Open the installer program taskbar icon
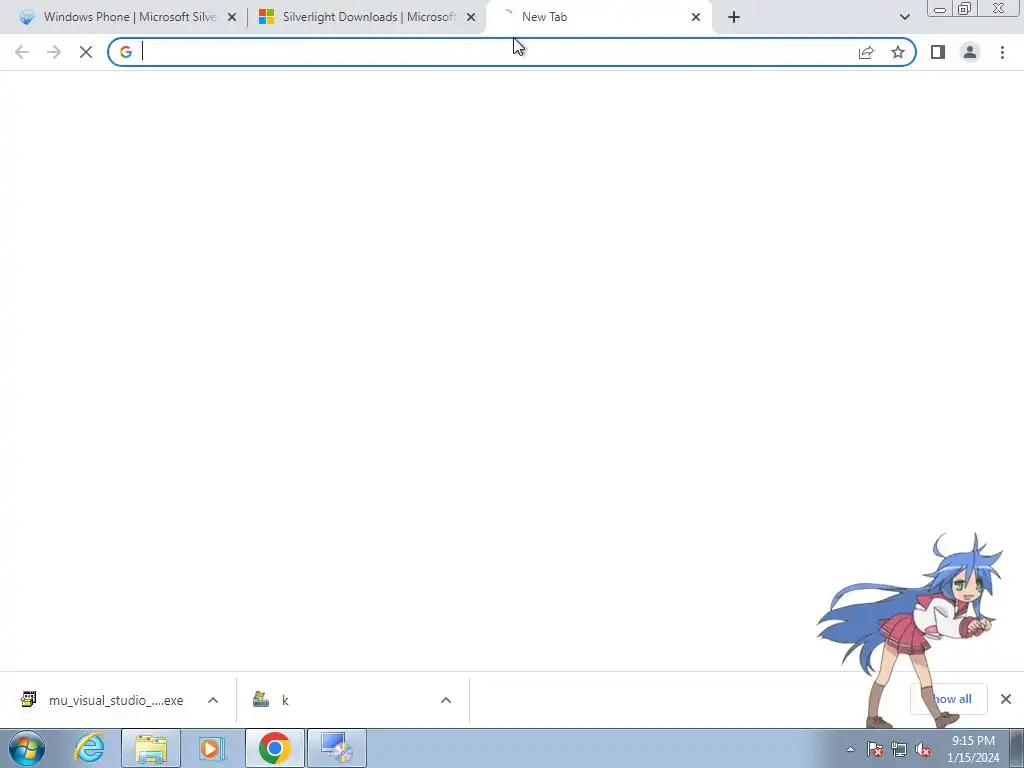The image size is (1024, 768). coord(336,748)
